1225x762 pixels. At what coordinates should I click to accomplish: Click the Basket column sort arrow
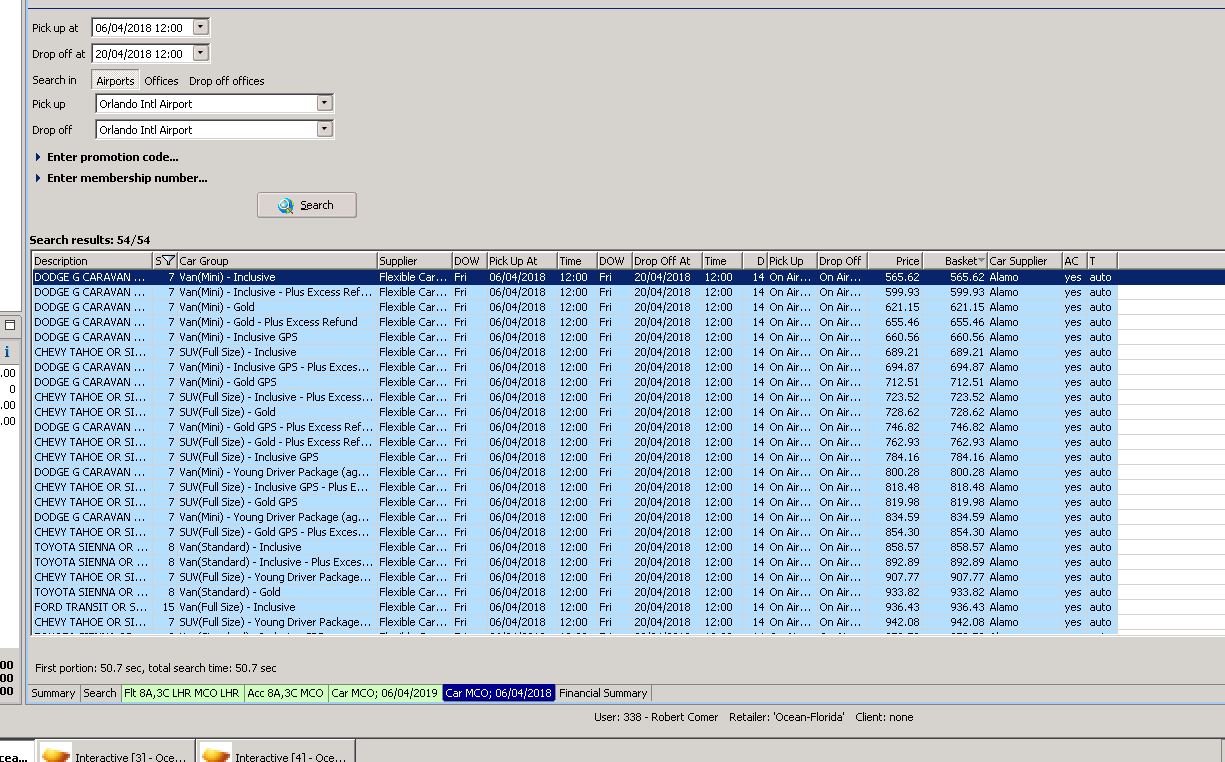tap(982, 261)
